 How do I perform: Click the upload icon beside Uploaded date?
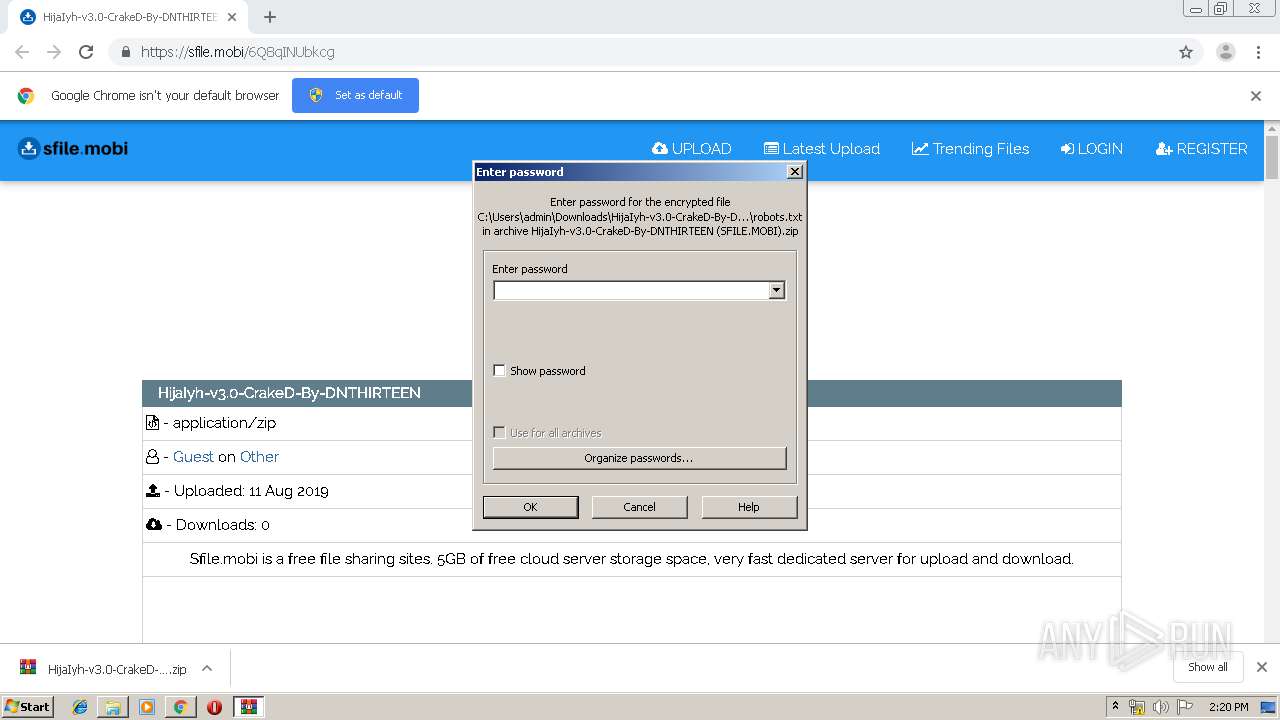pos(153,491)
